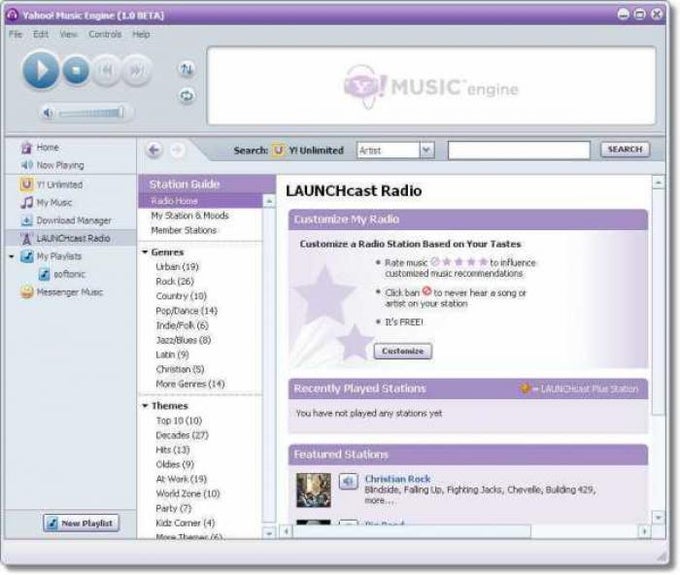Select Rock (26) genre
680x575 pixels.
click(x=175, y=281)
